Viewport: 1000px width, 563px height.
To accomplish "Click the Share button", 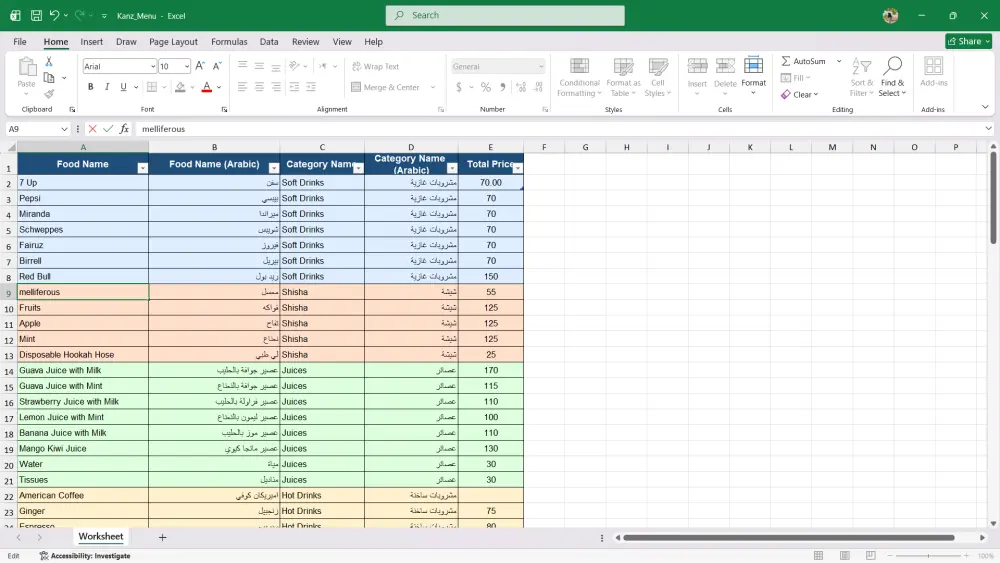I will (x=968, y=41).
